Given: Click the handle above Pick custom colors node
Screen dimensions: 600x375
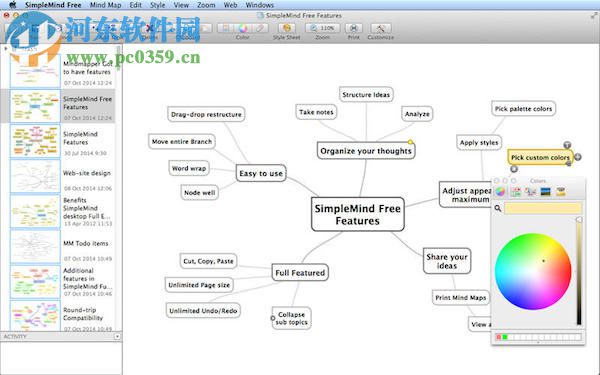Looking at the screenshot, I should click(567, 145).
